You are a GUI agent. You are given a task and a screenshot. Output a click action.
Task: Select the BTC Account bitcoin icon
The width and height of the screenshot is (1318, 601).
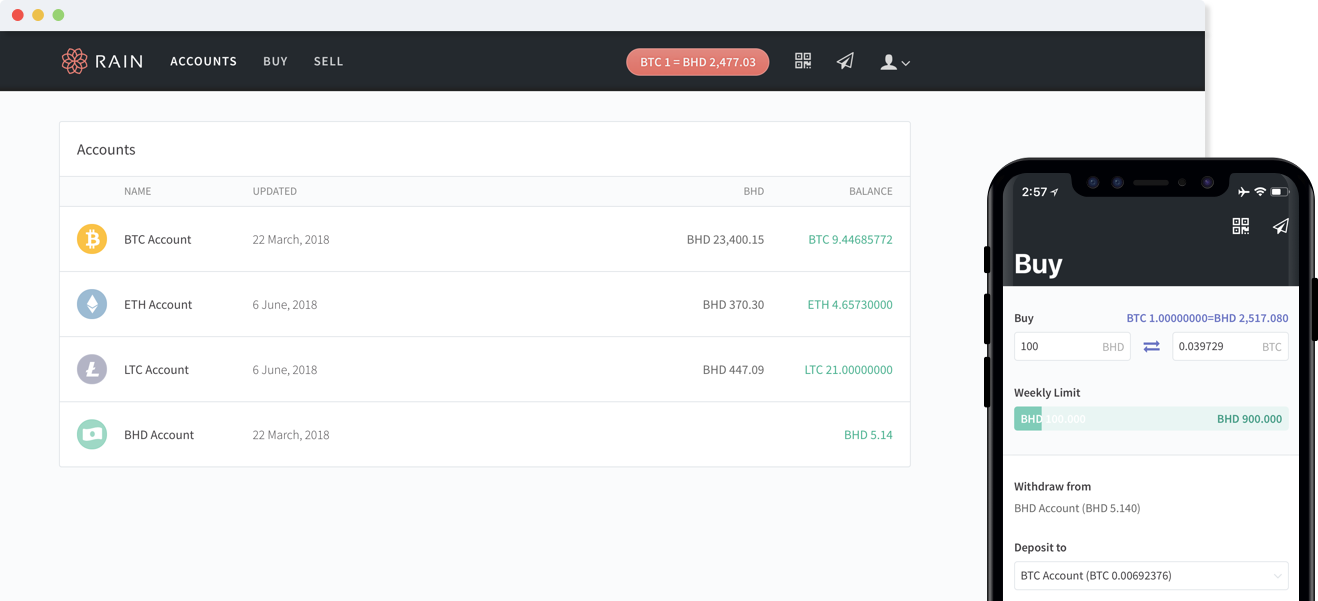91,239
